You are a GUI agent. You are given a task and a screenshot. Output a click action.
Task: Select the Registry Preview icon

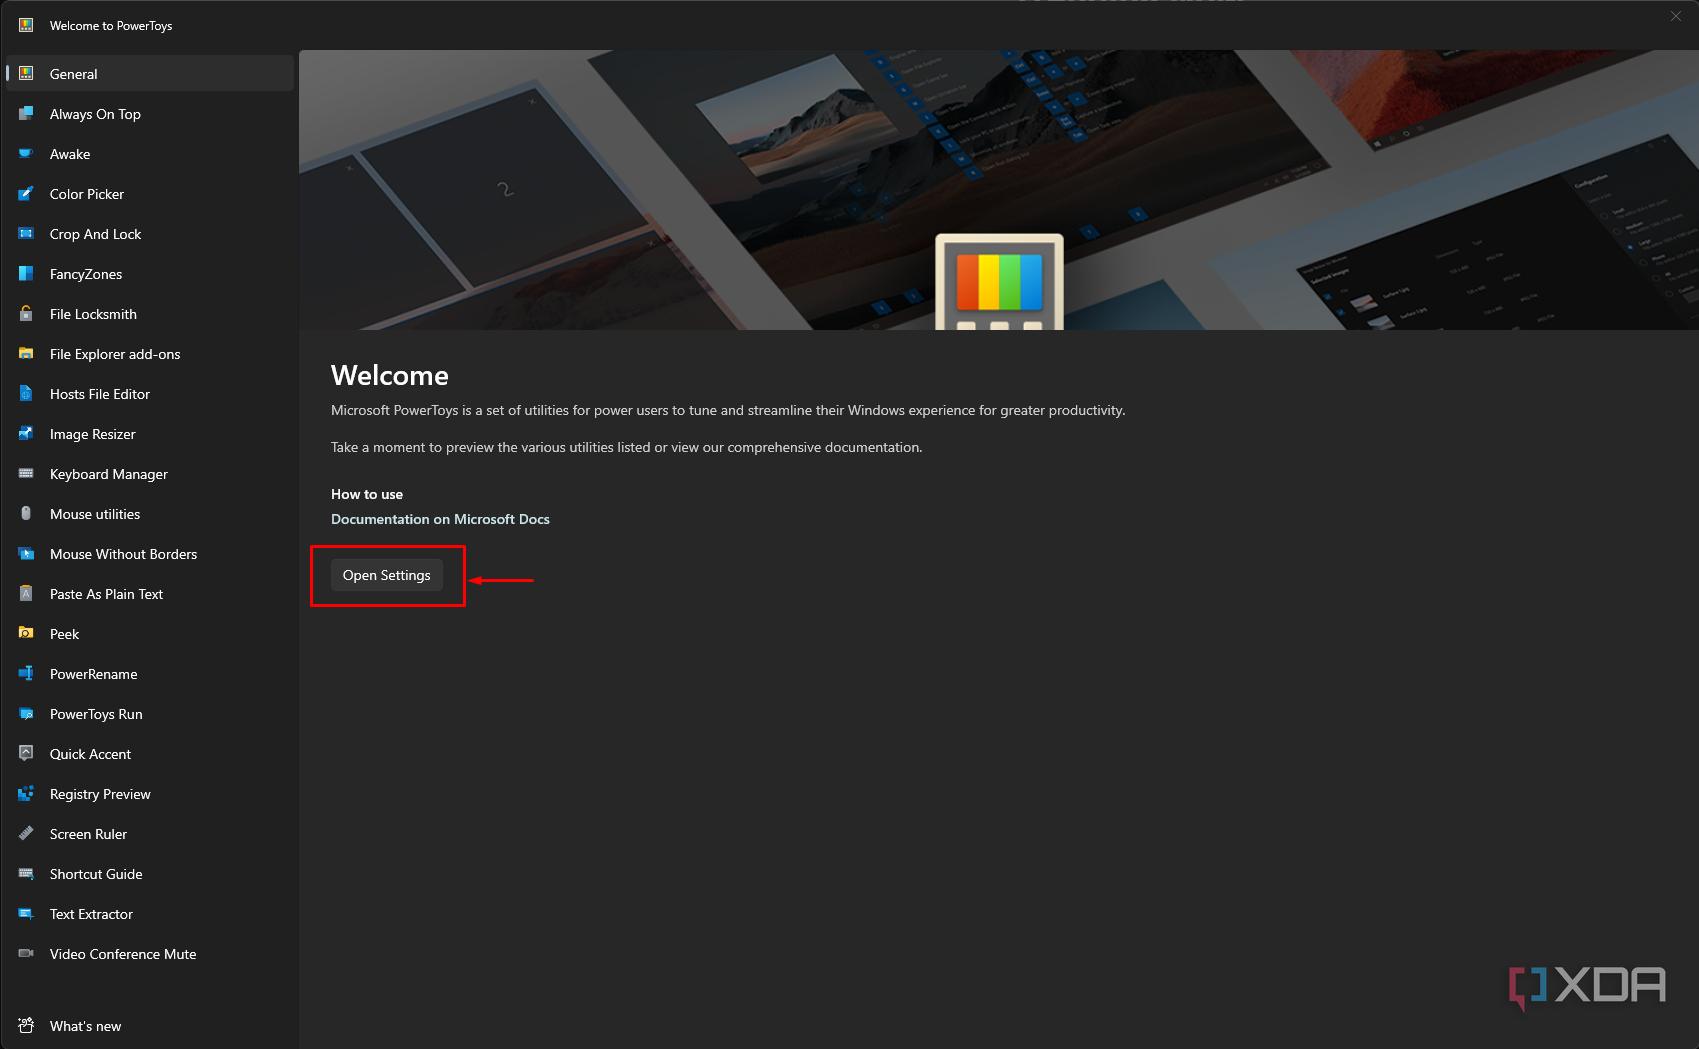[26, 794]
